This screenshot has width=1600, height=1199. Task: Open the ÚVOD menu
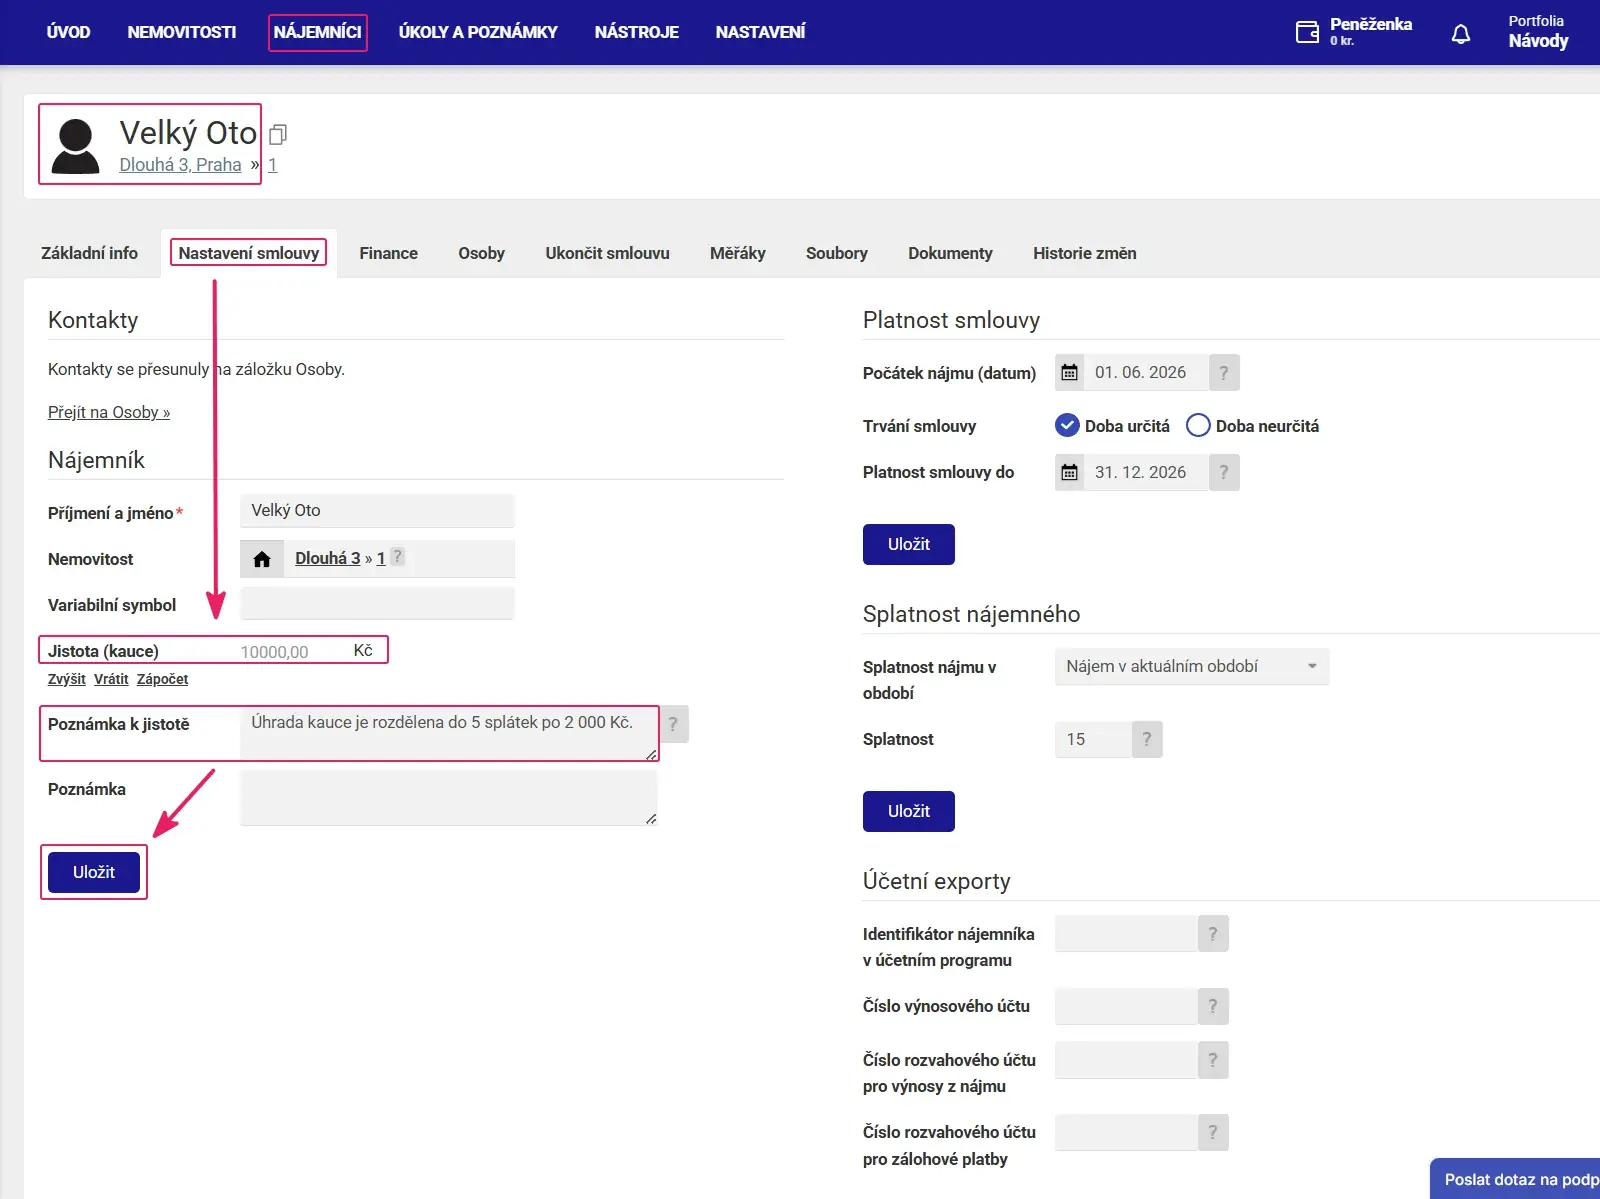68,32
